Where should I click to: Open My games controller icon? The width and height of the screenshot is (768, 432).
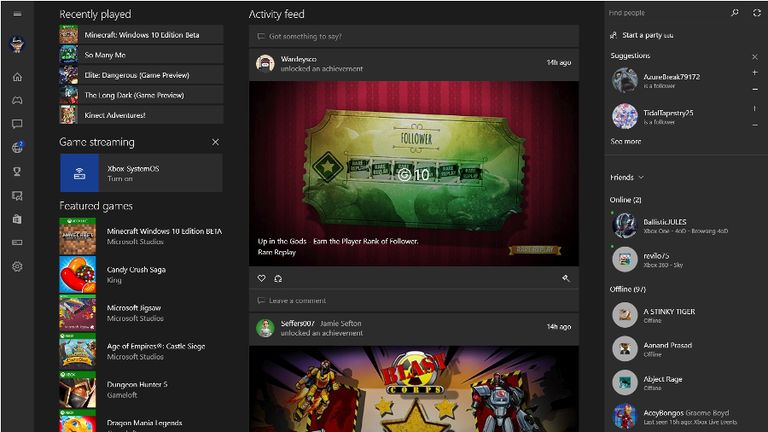[x=17, y=100]
